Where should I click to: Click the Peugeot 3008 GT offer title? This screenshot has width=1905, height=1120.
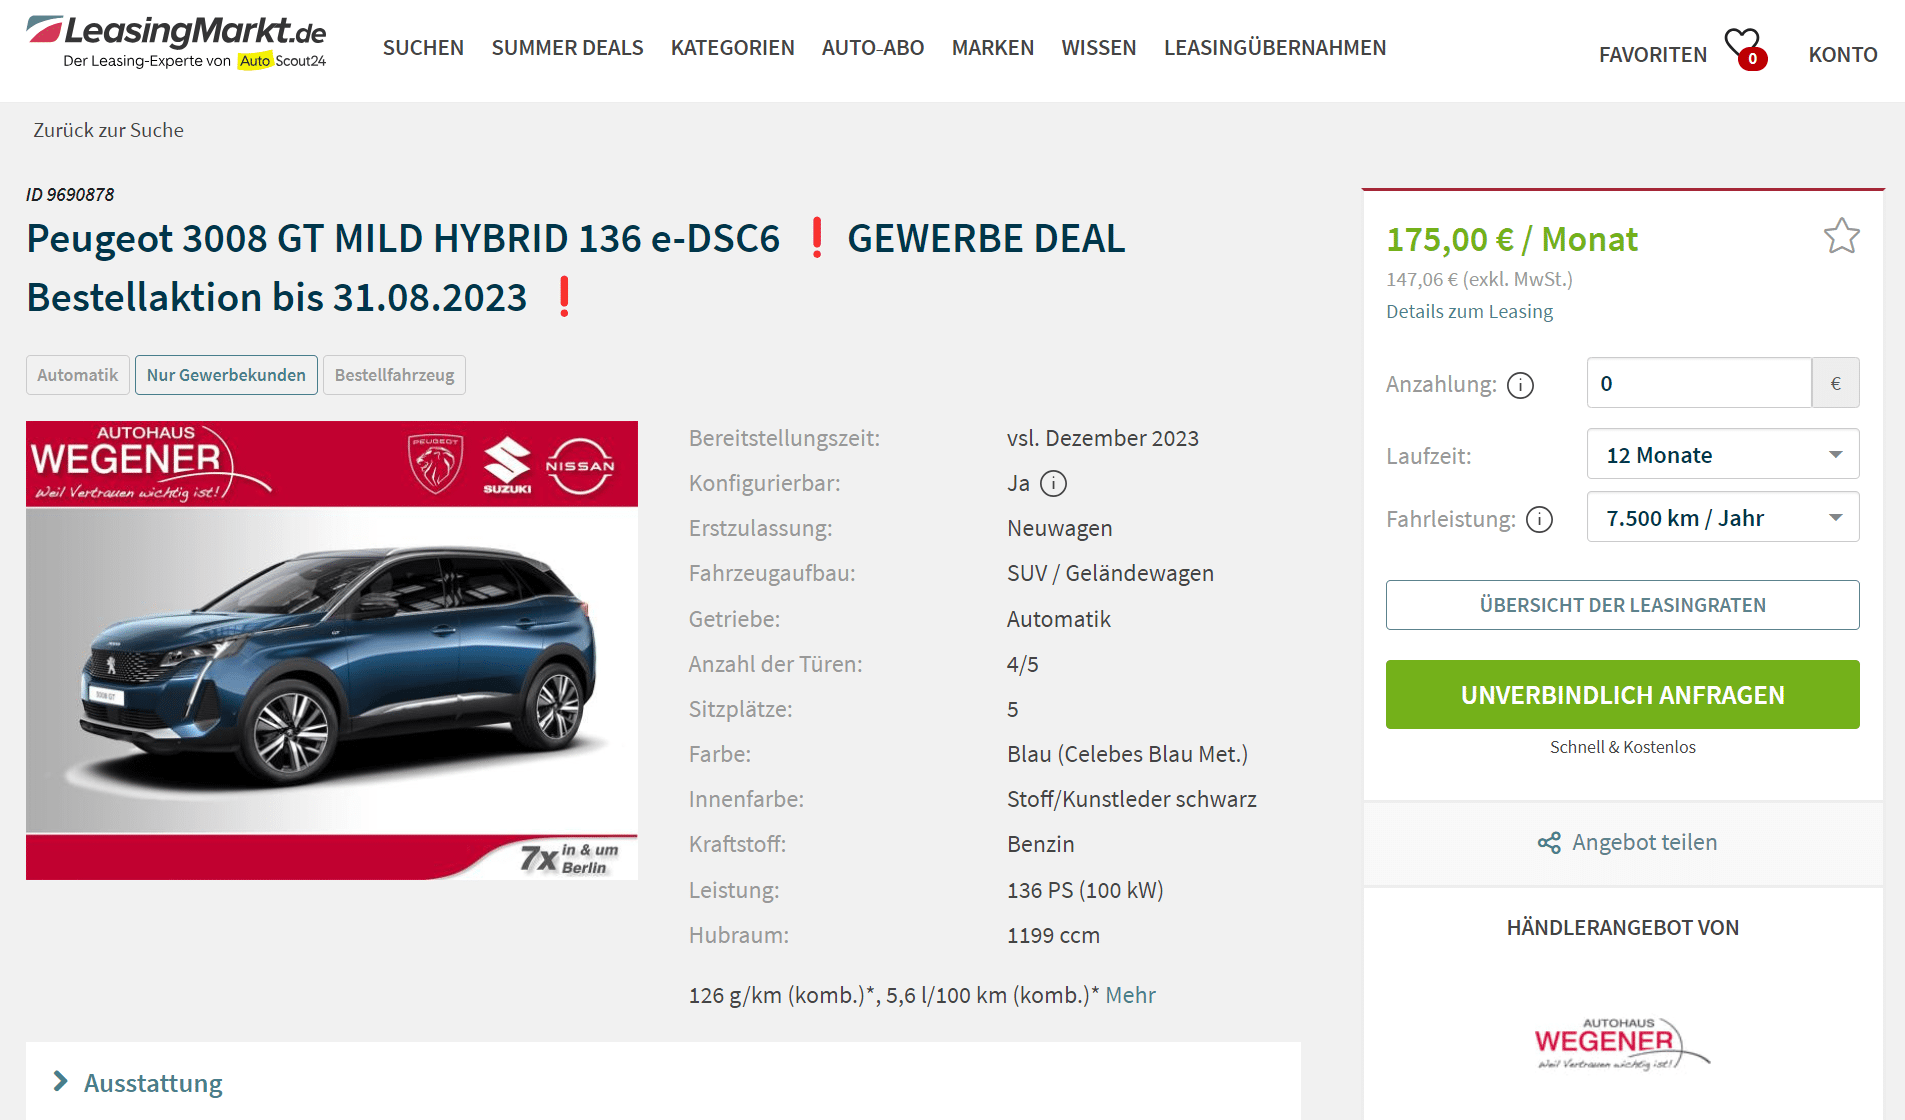[576, 268]
